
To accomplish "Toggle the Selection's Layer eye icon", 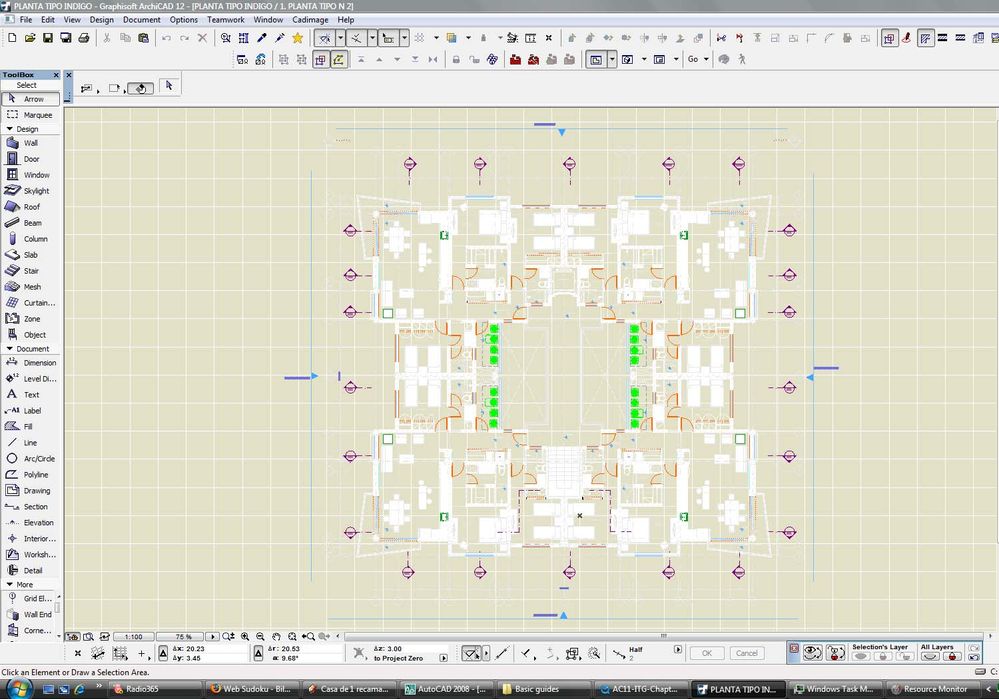I will pos(861,656).
